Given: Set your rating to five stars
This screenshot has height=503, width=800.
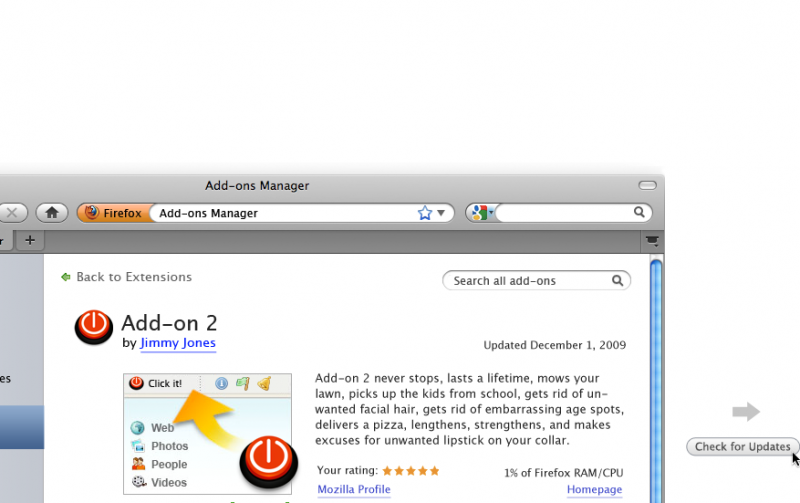Looking at the screenshot, I should click(434, 471).
